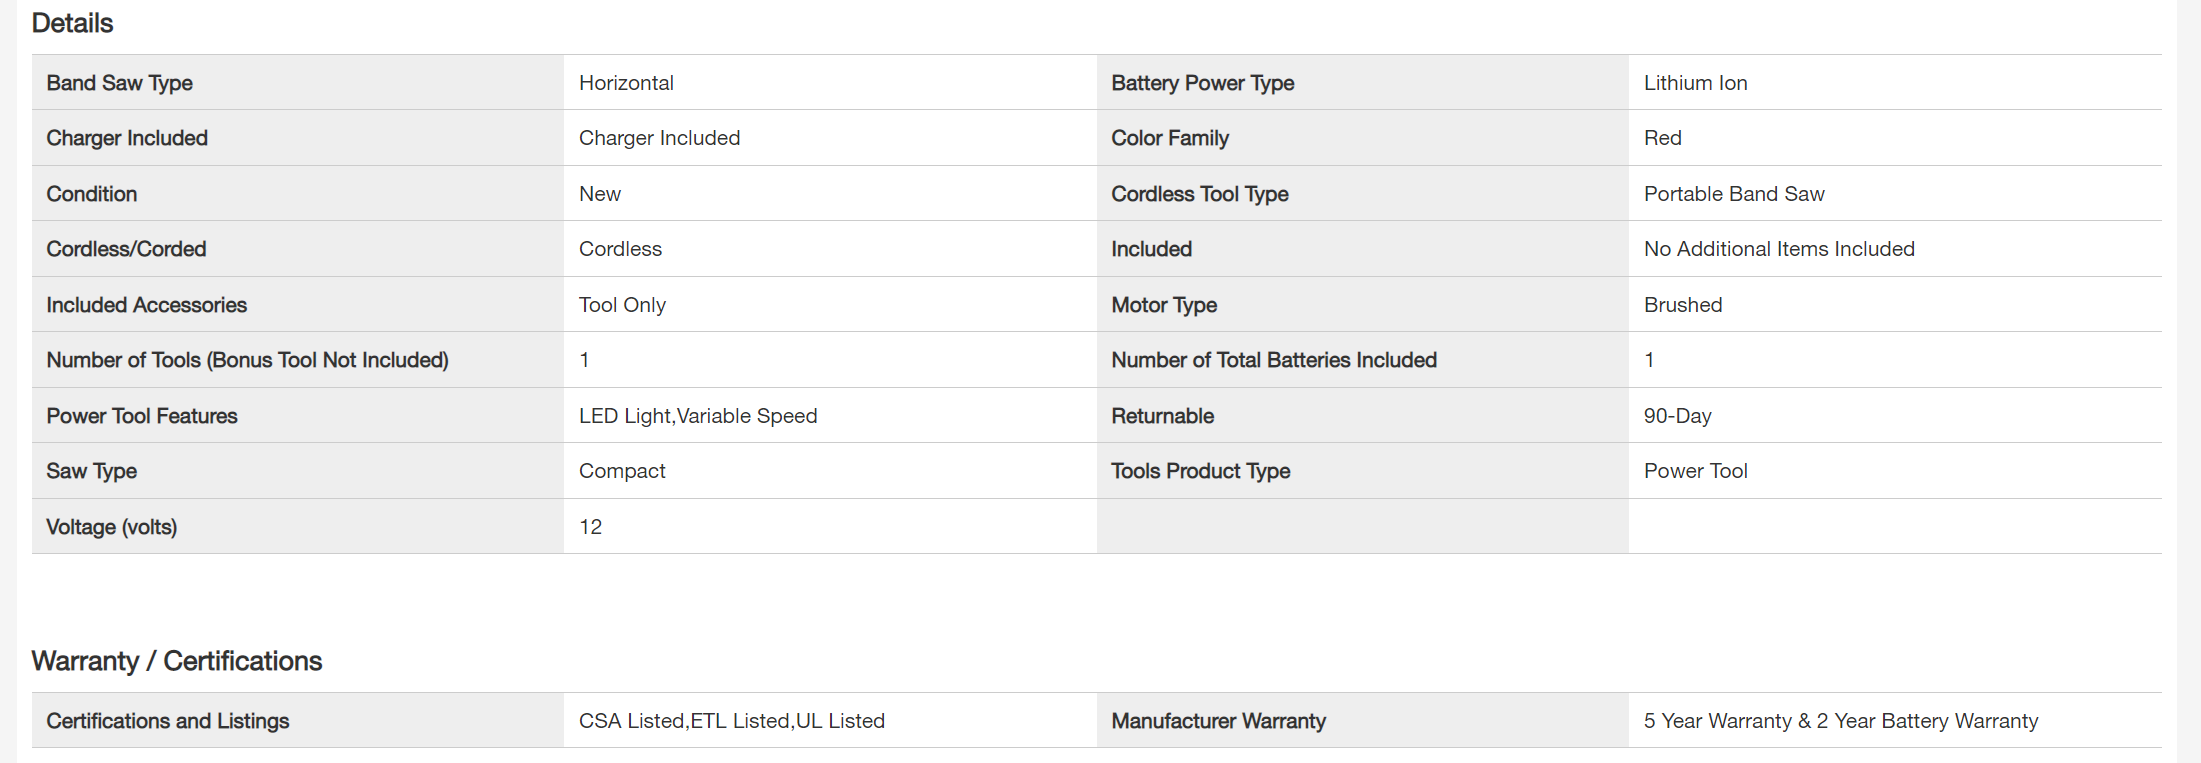Click the Brushed motor type value
This screenshot has height=763, width=2201.
coord(1683,305)
